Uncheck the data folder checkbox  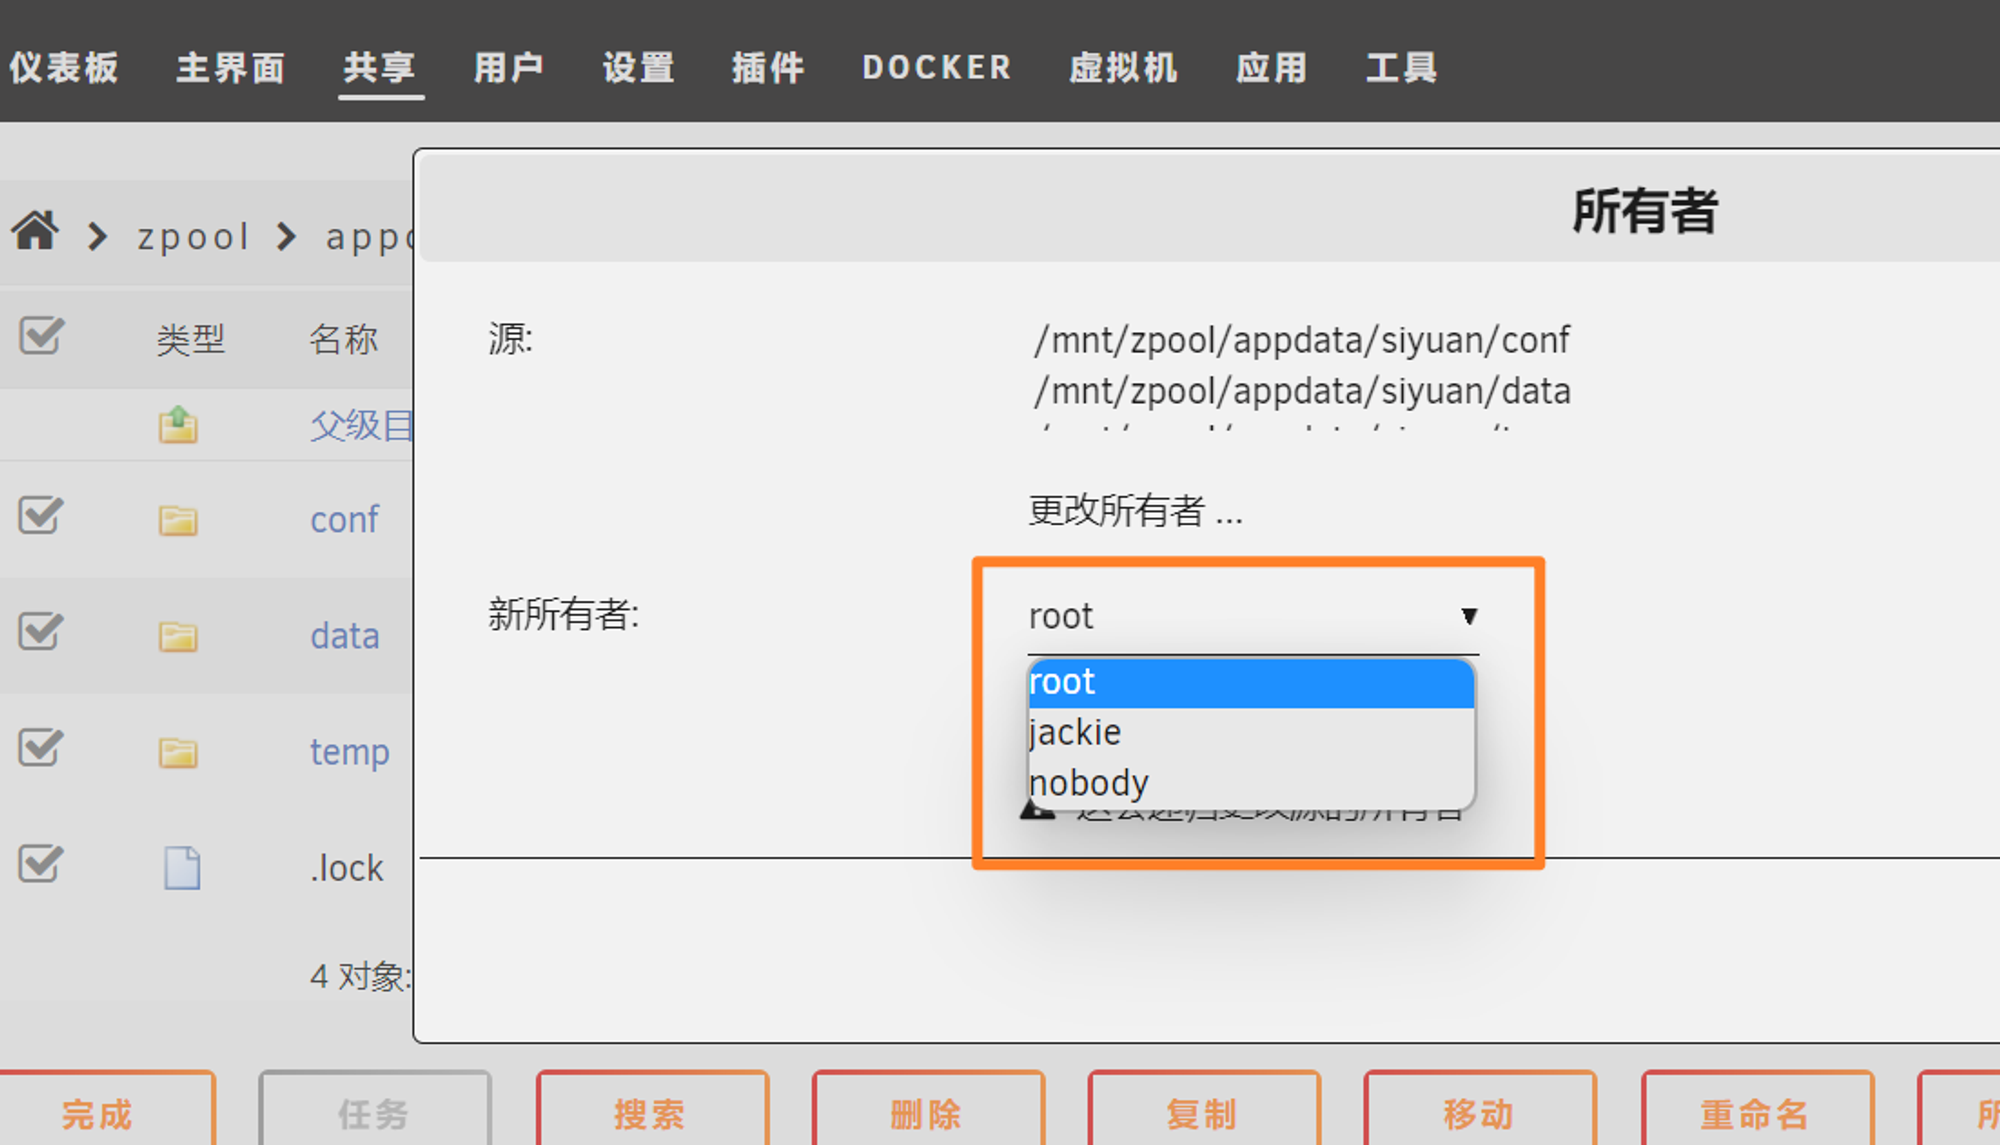[x=42, y=631]
